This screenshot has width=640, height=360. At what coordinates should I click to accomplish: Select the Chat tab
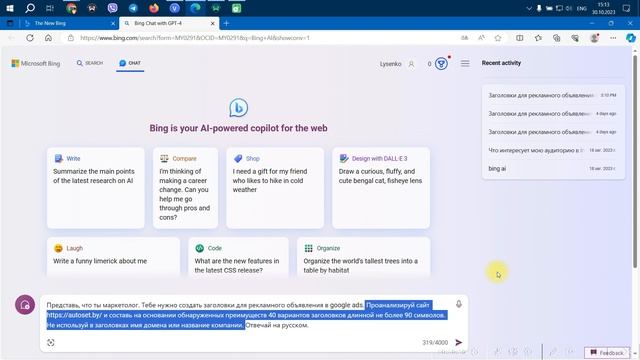(130, 63)
